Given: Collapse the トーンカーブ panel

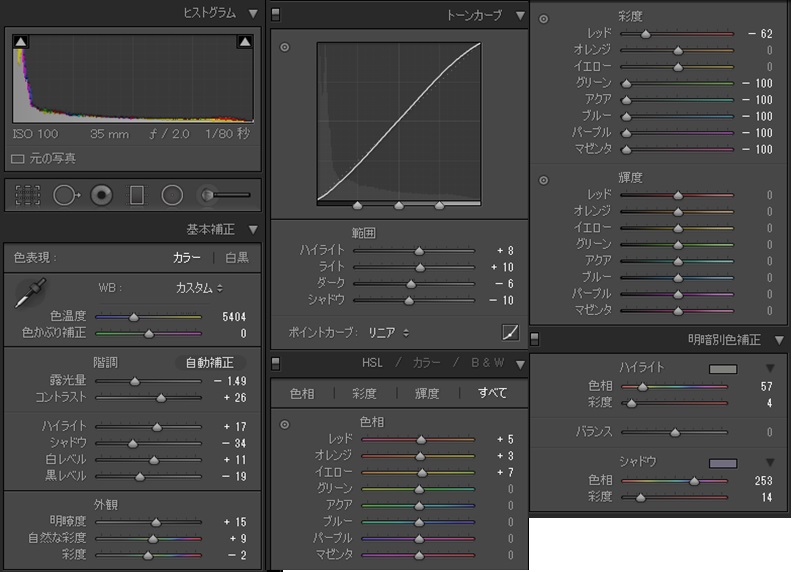Looking at the screenshot, I should (x=520, y=16).
